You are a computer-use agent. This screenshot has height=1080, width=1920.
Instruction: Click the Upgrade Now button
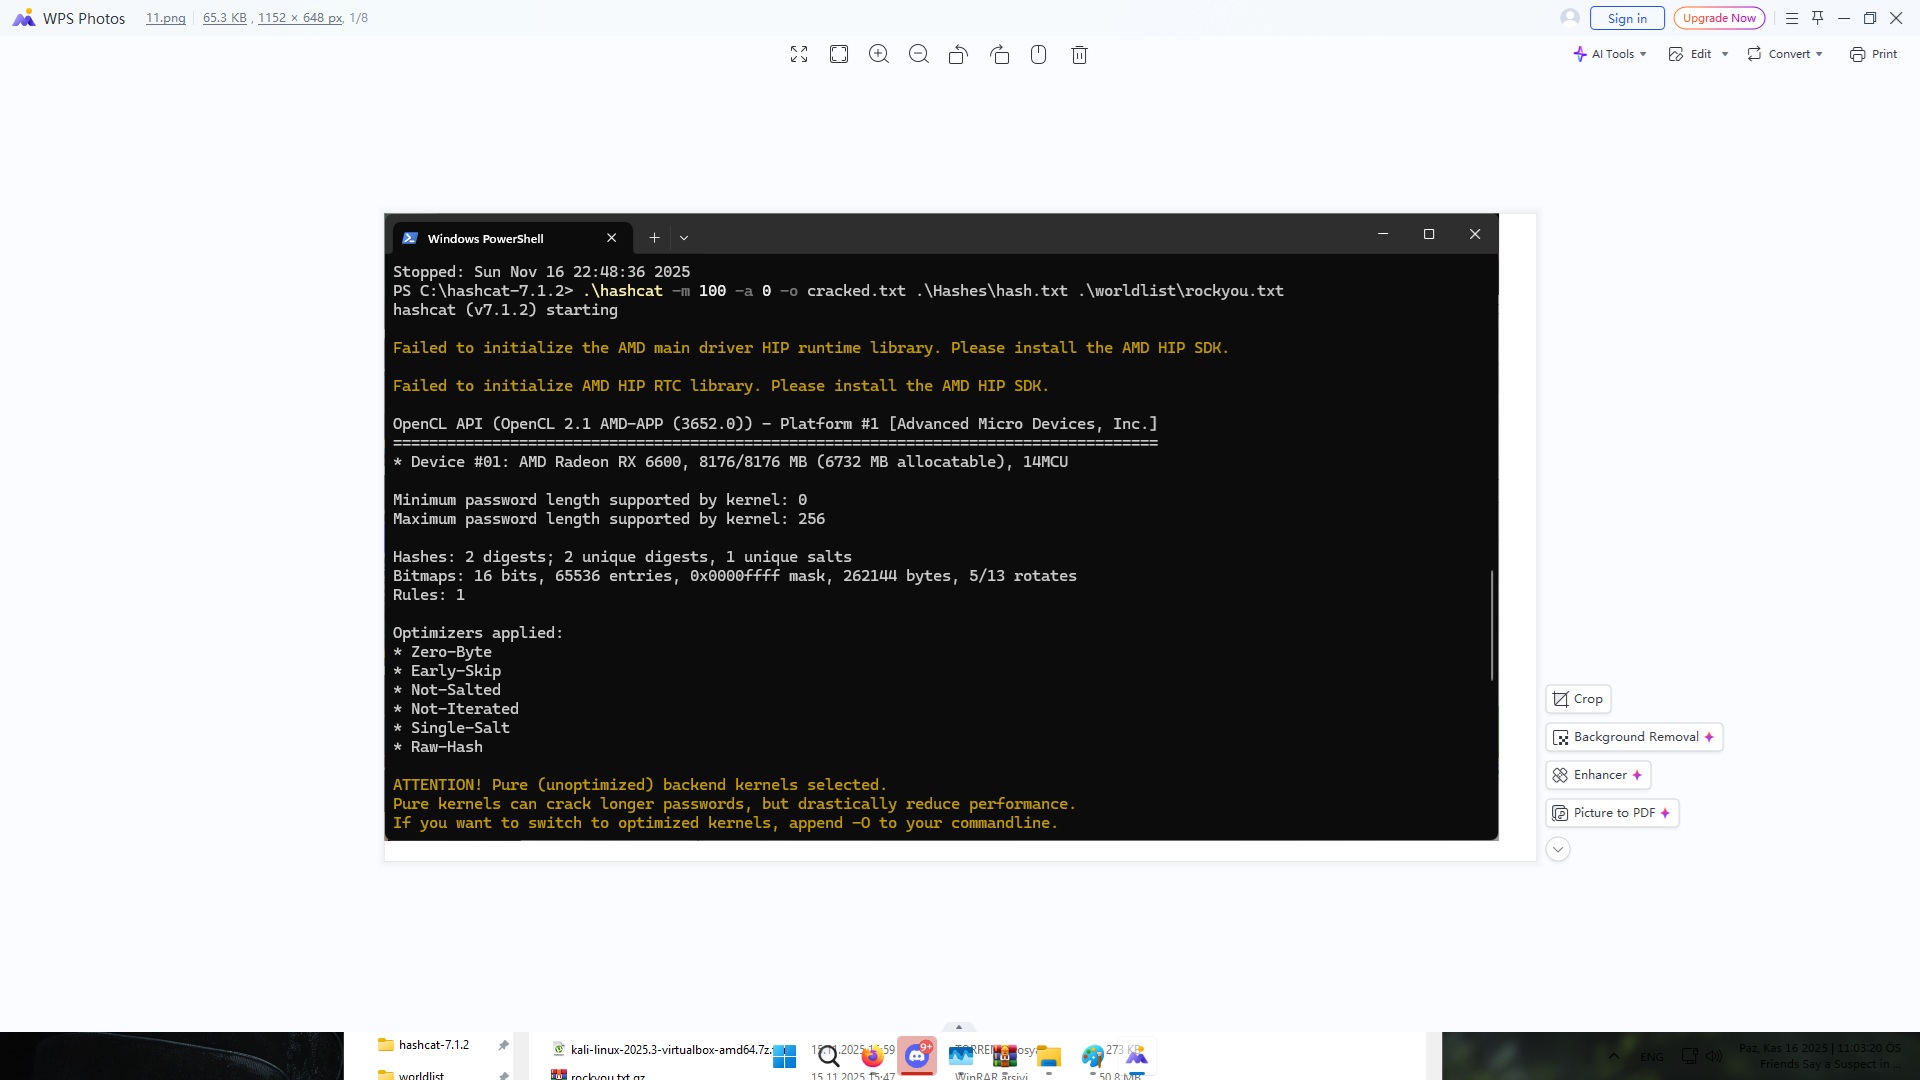pos(1719,18)
